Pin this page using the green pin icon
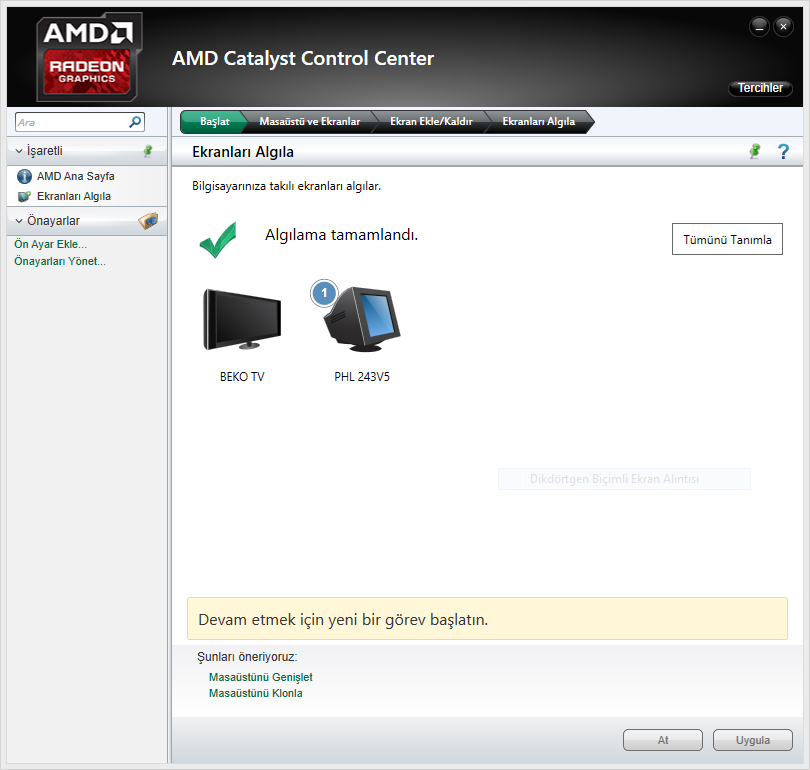810x770 pixels. pos(755,151)
